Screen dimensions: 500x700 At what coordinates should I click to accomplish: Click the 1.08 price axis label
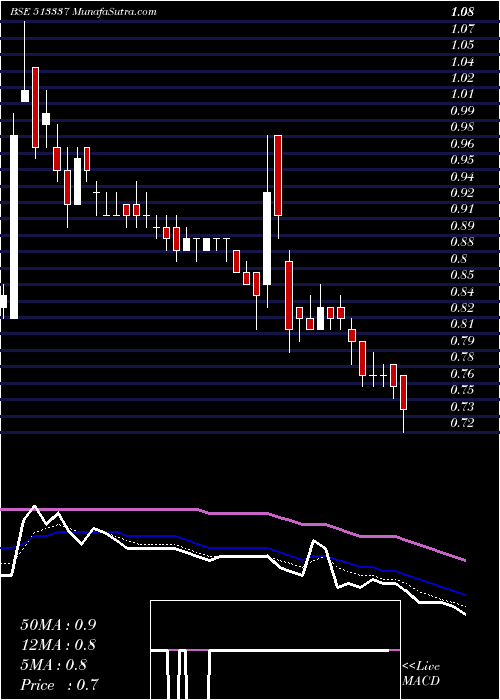(x=462, y=12)
